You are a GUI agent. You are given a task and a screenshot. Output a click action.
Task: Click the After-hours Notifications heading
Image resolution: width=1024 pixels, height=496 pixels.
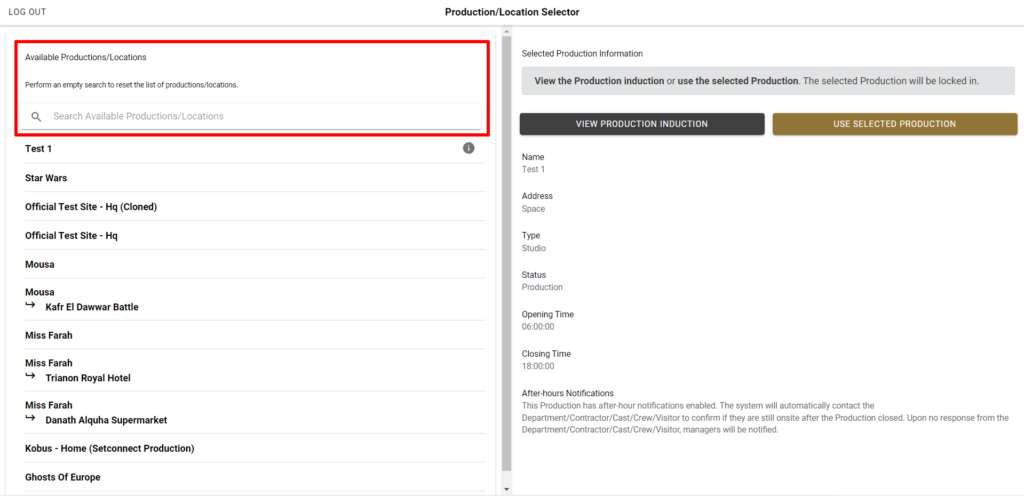(568, 393)
